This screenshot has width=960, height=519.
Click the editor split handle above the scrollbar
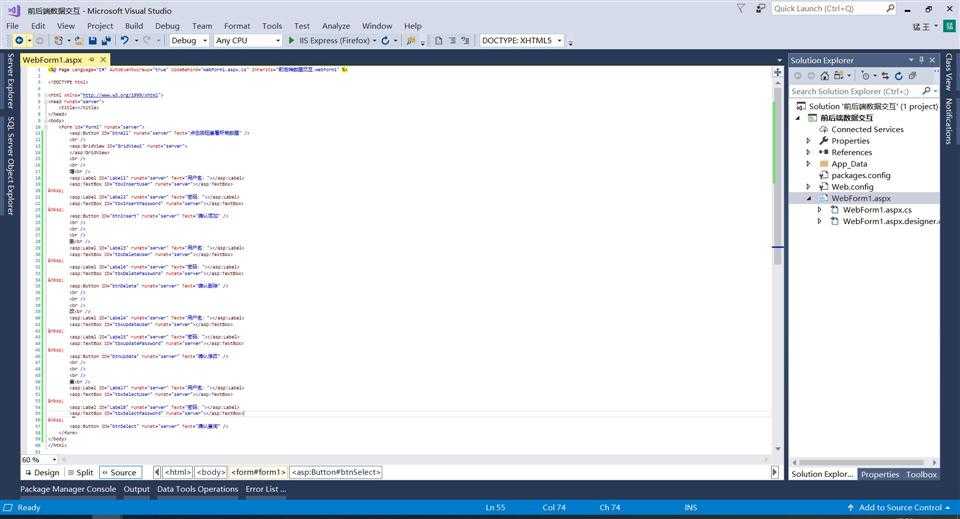778,72
